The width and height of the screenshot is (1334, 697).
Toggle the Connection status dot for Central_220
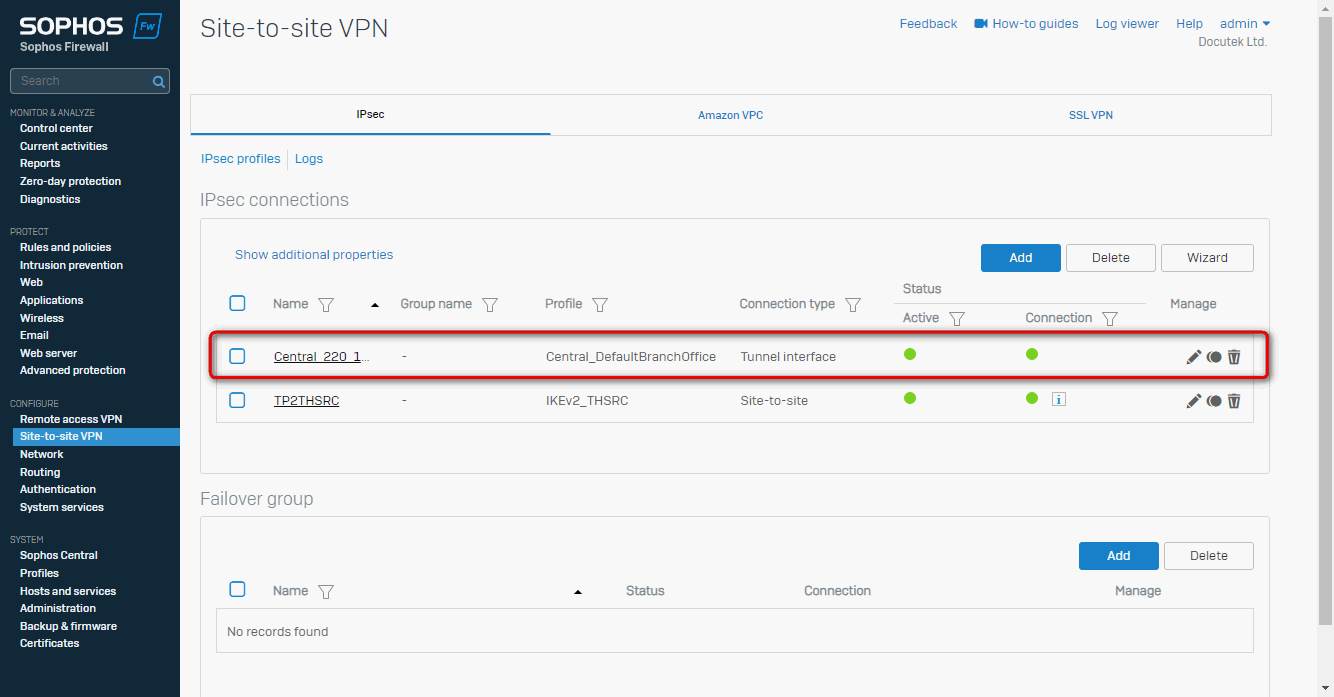[x=1032, y=354]
